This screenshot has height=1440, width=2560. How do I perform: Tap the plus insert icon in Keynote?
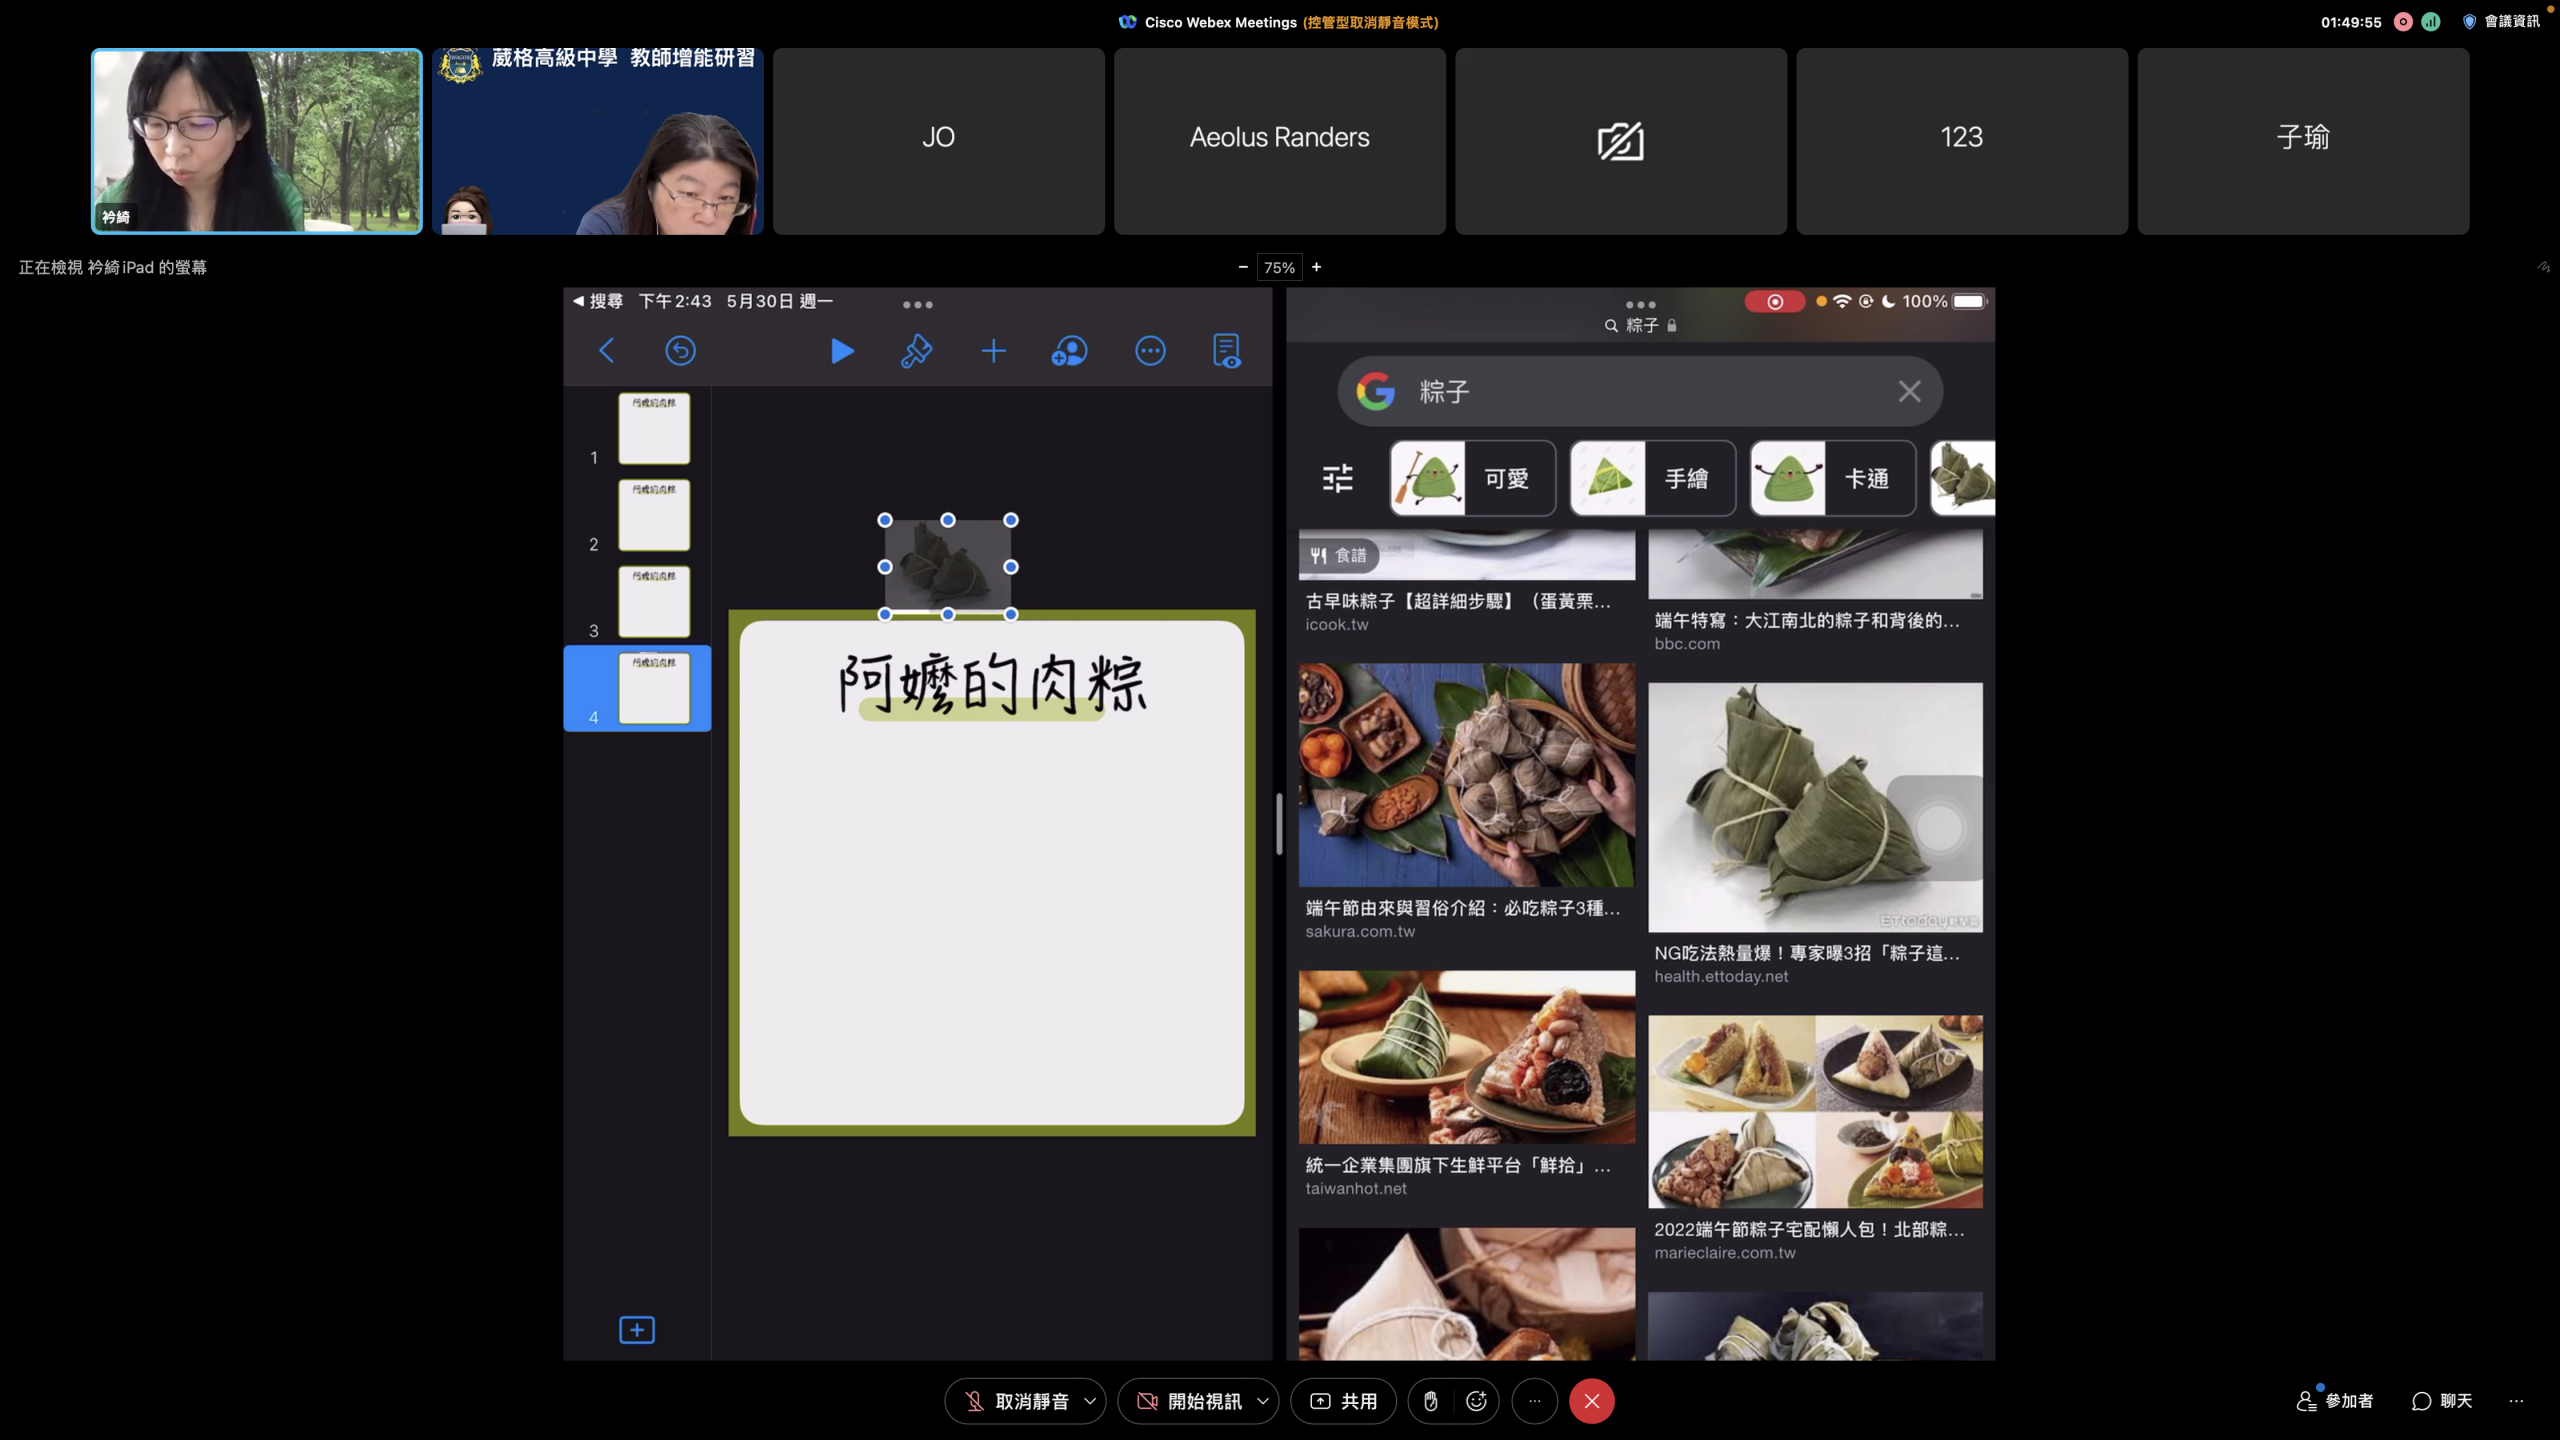pos(993,351)
